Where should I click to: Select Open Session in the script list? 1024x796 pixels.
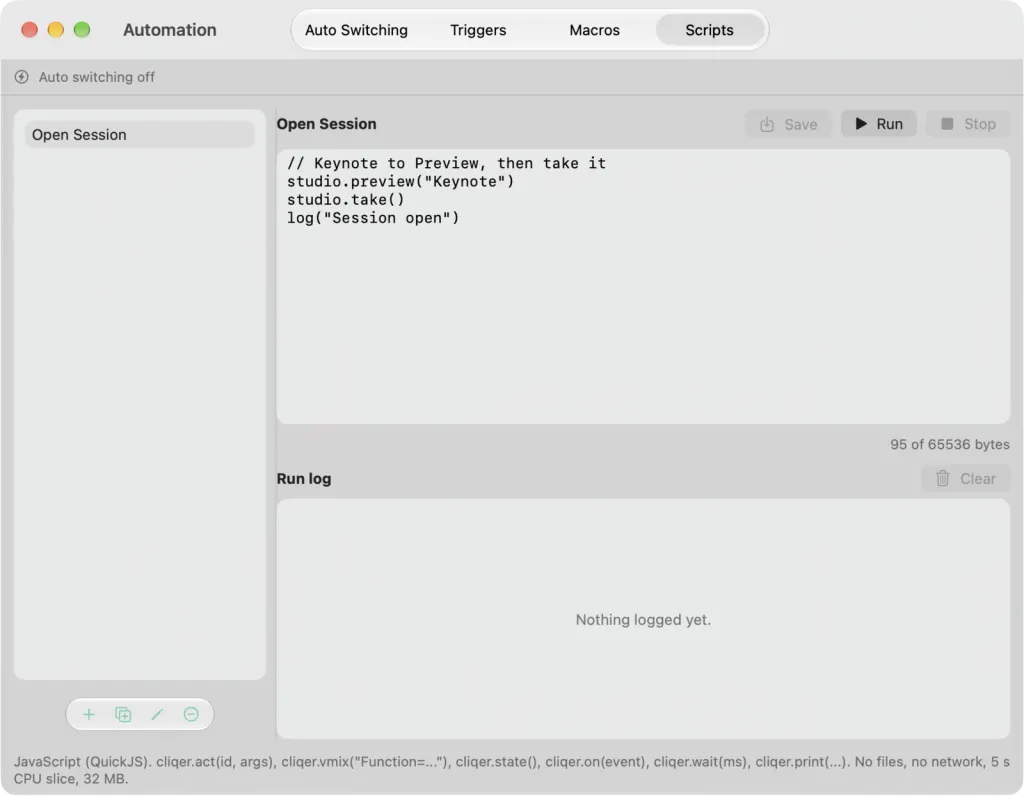click(x=140, y=135)
